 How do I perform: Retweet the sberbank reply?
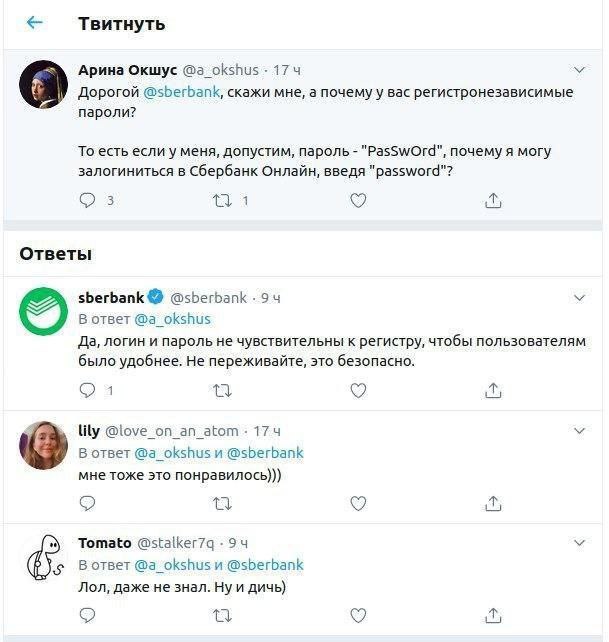pos(223,390)
